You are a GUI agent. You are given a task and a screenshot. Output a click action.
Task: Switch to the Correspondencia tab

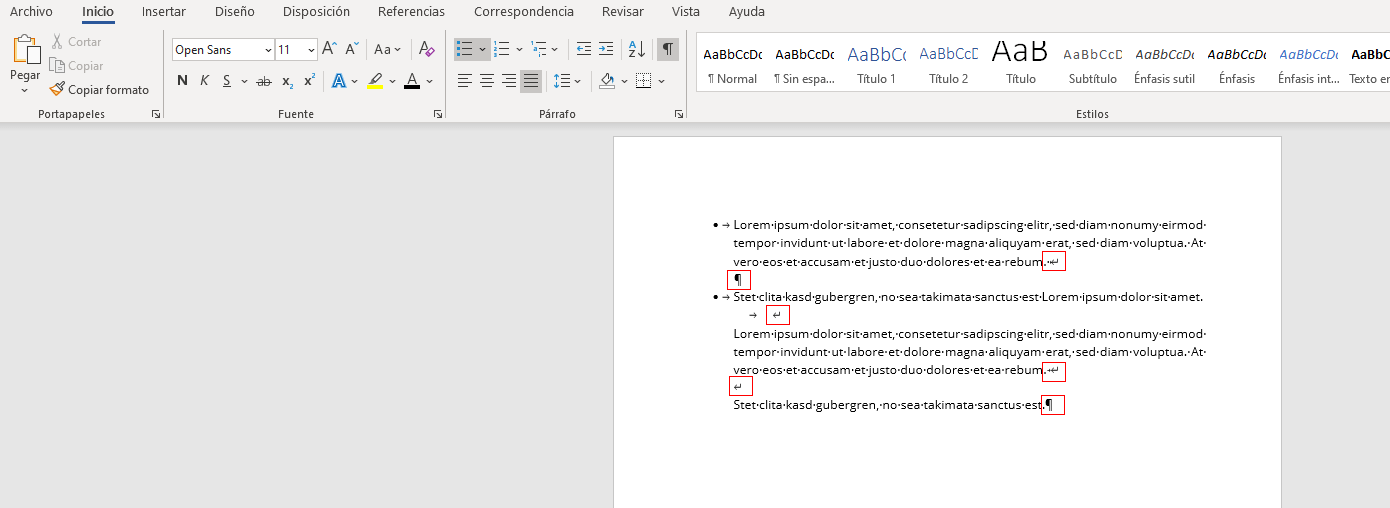point(524,12)
